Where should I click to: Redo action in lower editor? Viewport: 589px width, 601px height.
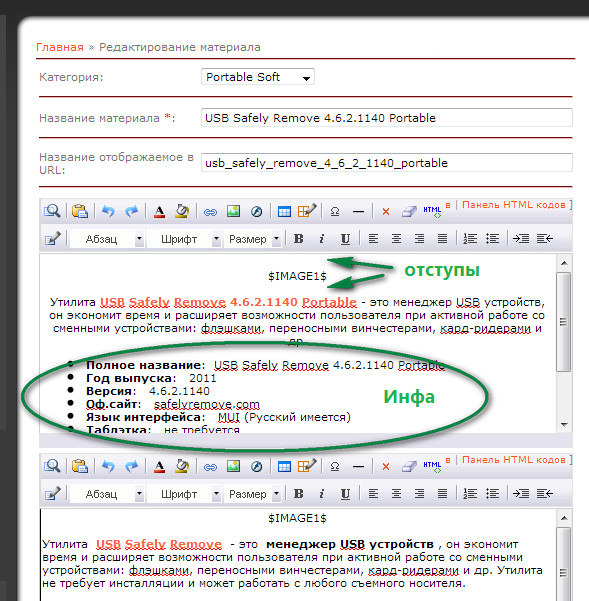click(x=131, y=466)
